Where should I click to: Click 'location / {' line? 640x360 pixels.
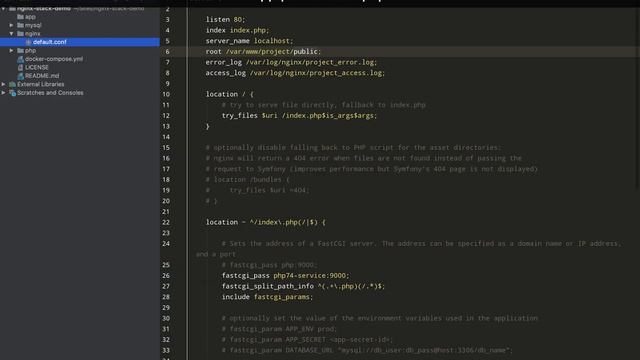coord(229,94)
